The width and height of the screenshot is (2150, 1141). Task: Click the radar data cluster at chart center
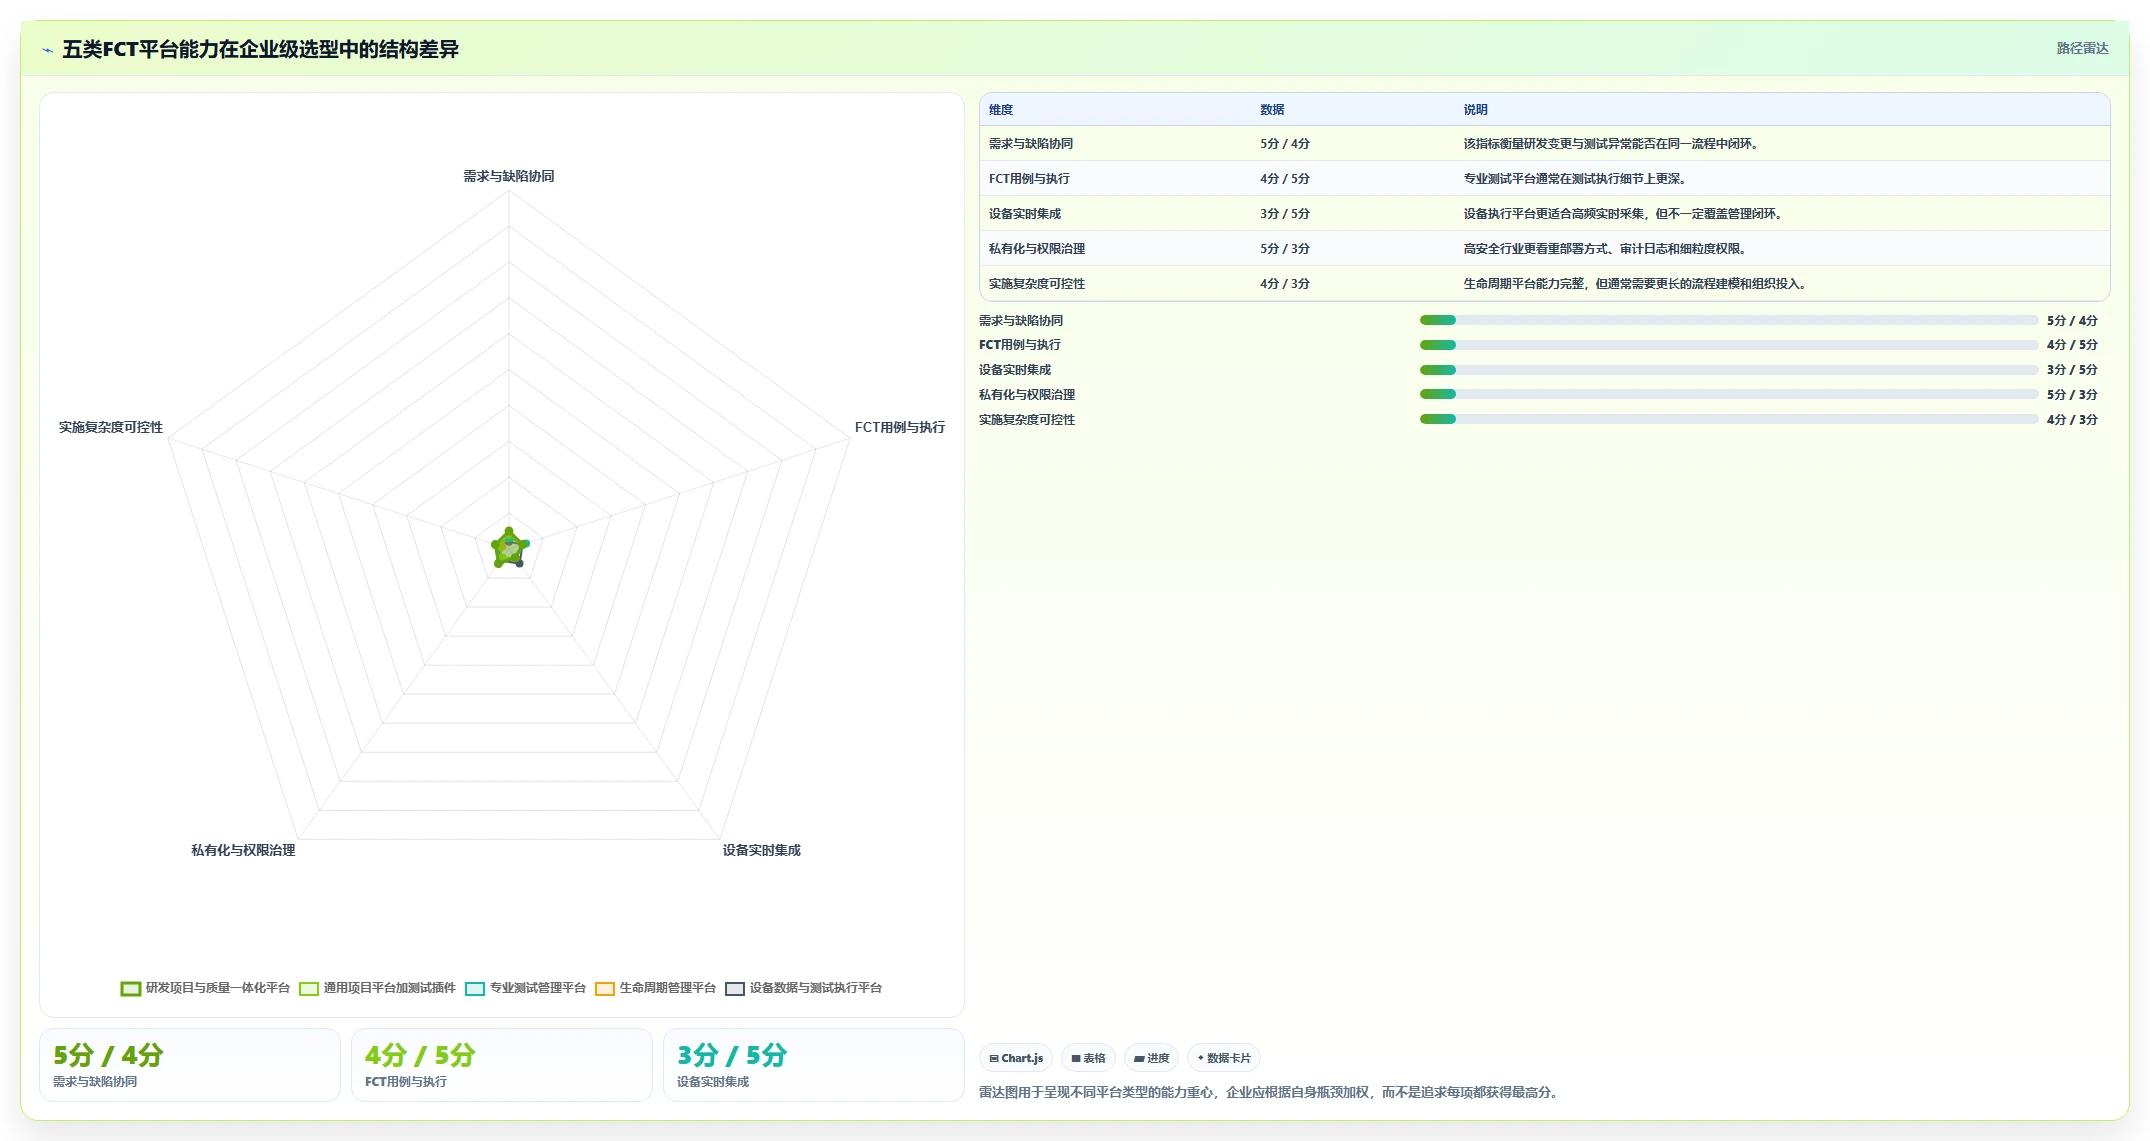510,548
